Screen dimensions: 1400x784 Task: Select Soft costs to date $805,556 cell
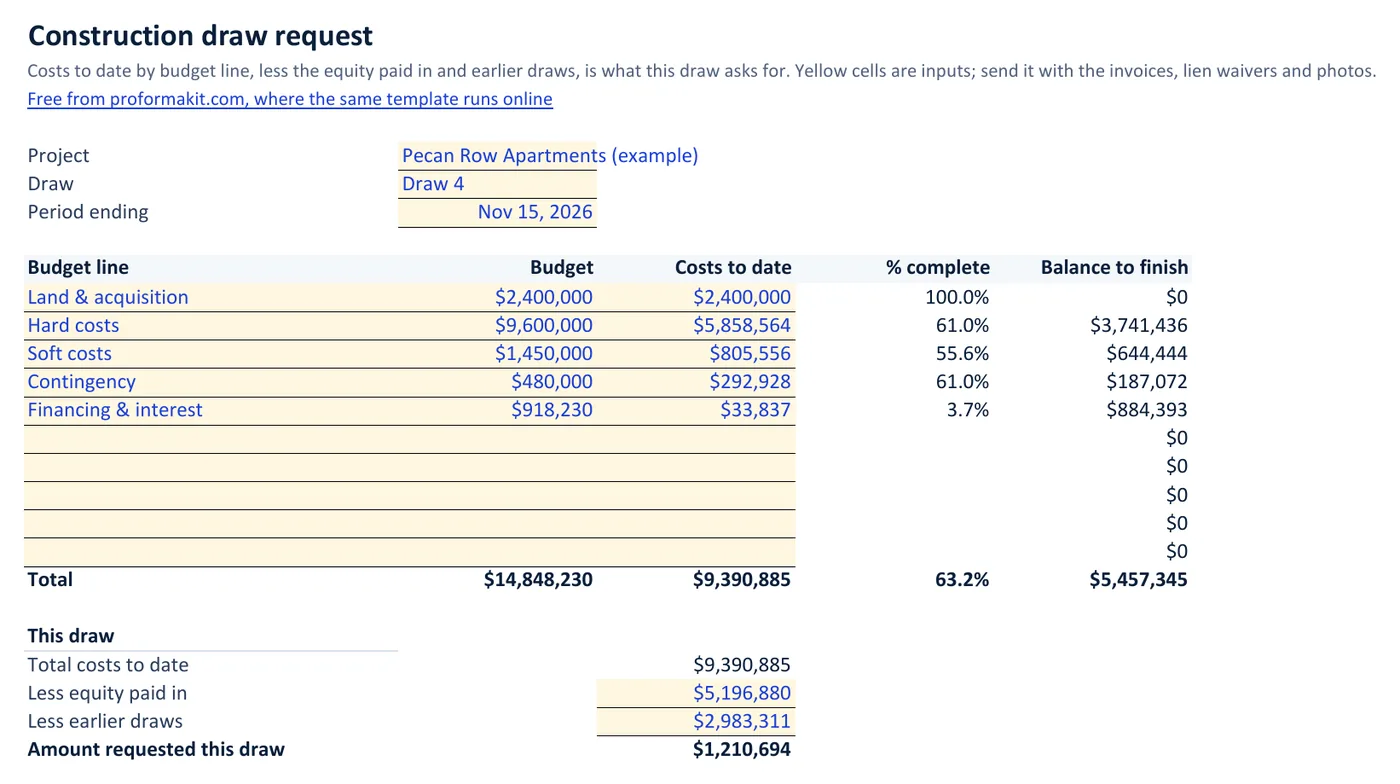(696, 353)
